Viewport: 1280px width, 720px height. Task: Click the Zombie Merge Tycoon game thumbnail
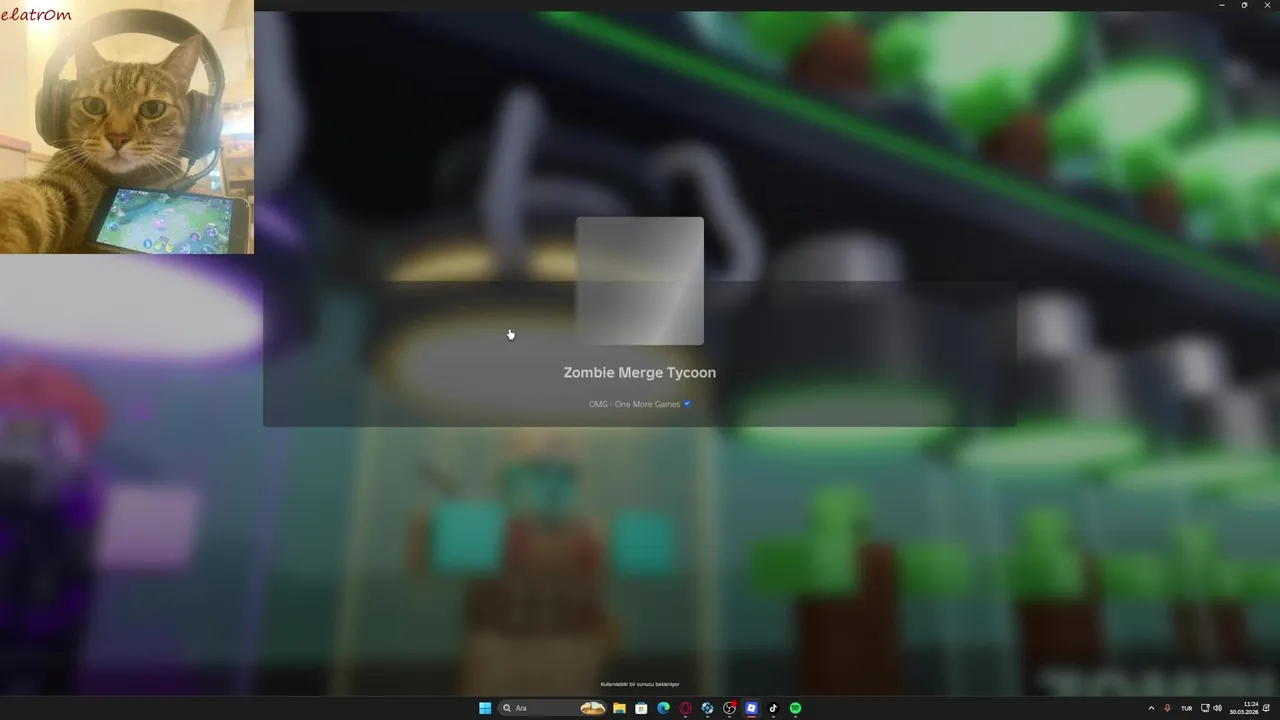[640, 281]
